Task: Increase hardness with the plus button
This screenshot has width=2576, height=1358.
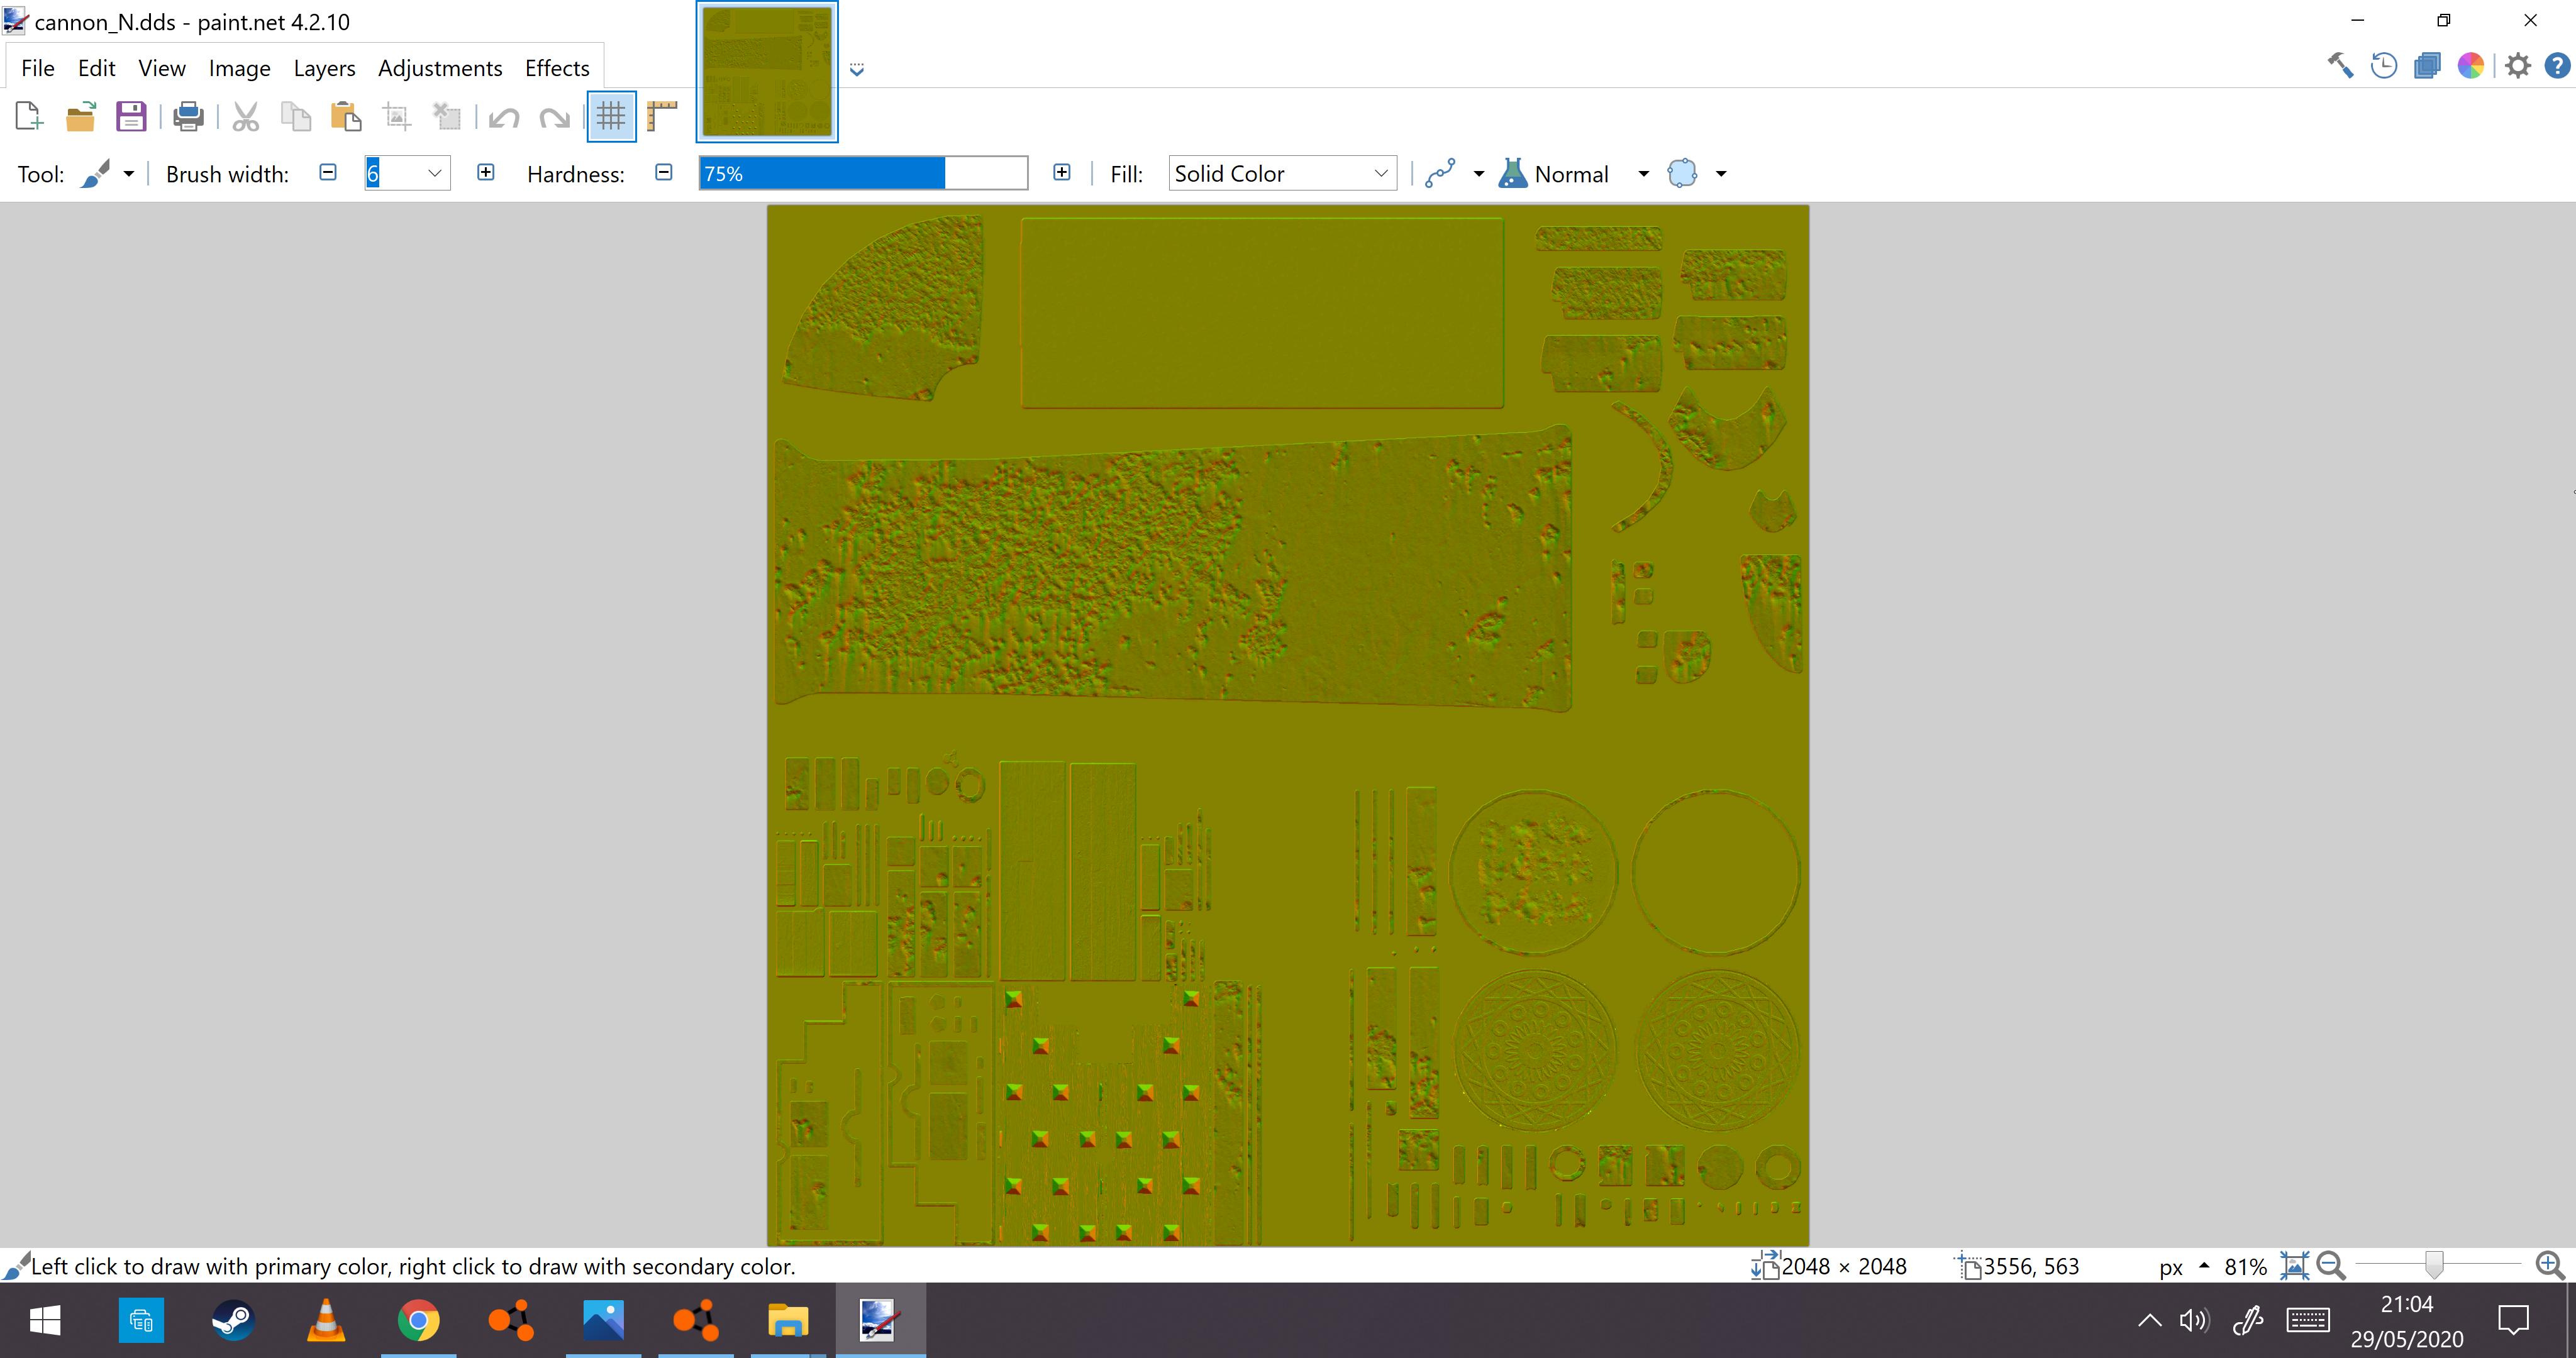Action: pyautogui.click(x=1062, y=172)
